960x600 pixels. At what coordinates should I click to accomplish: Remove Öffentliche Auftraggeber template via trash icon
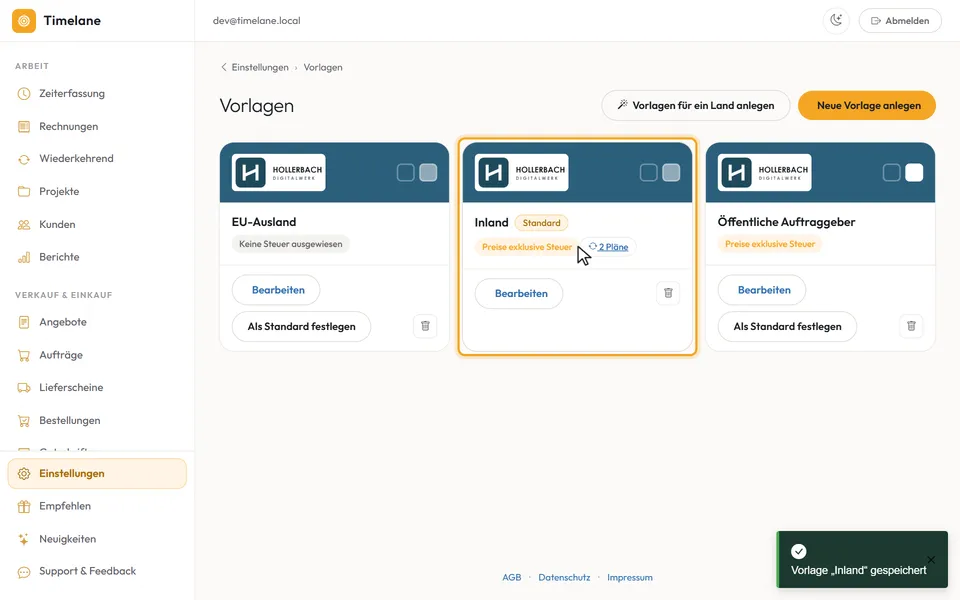tap(911, 326)
